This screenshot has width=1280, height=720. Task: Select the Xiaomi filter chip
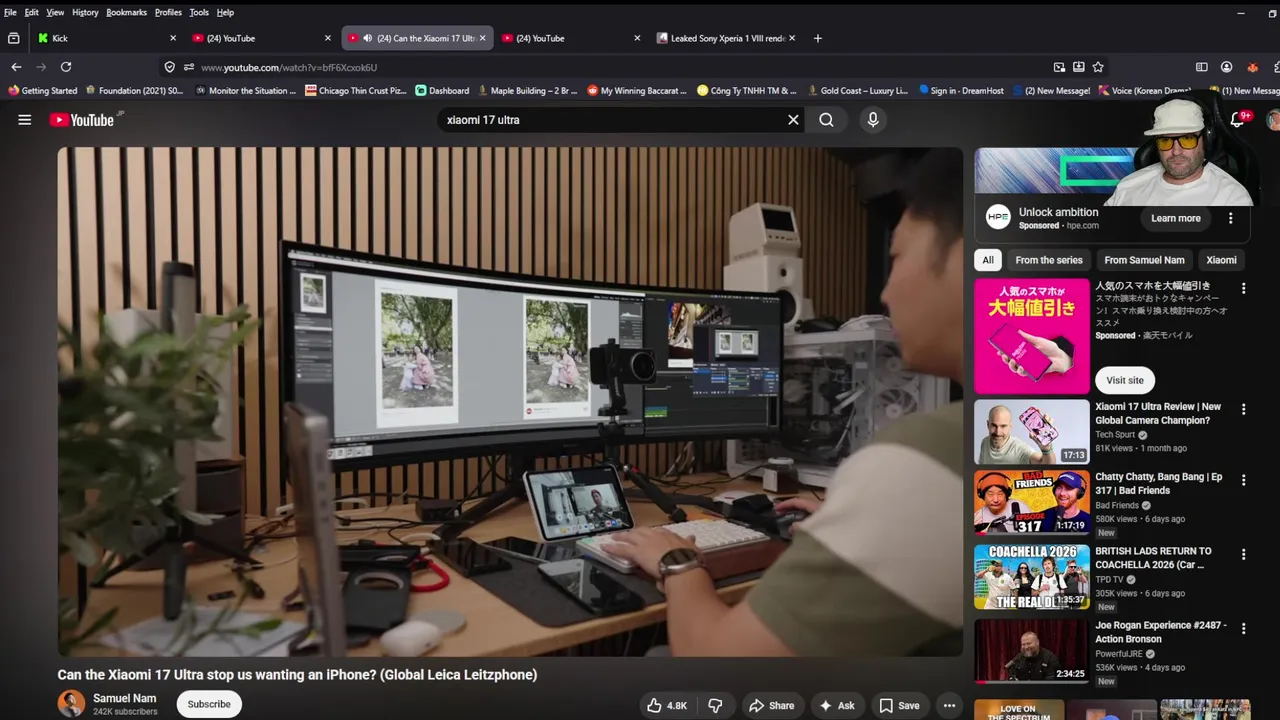coord(1221,260)
